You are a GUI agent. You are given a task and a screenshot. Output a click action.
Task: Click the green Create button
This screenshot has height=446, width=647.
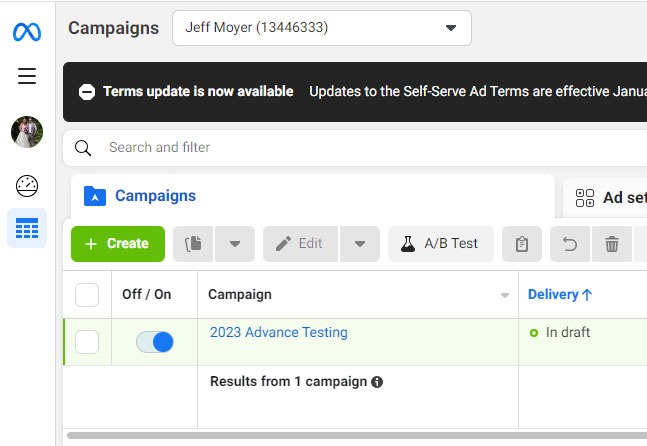pos(118,244)
